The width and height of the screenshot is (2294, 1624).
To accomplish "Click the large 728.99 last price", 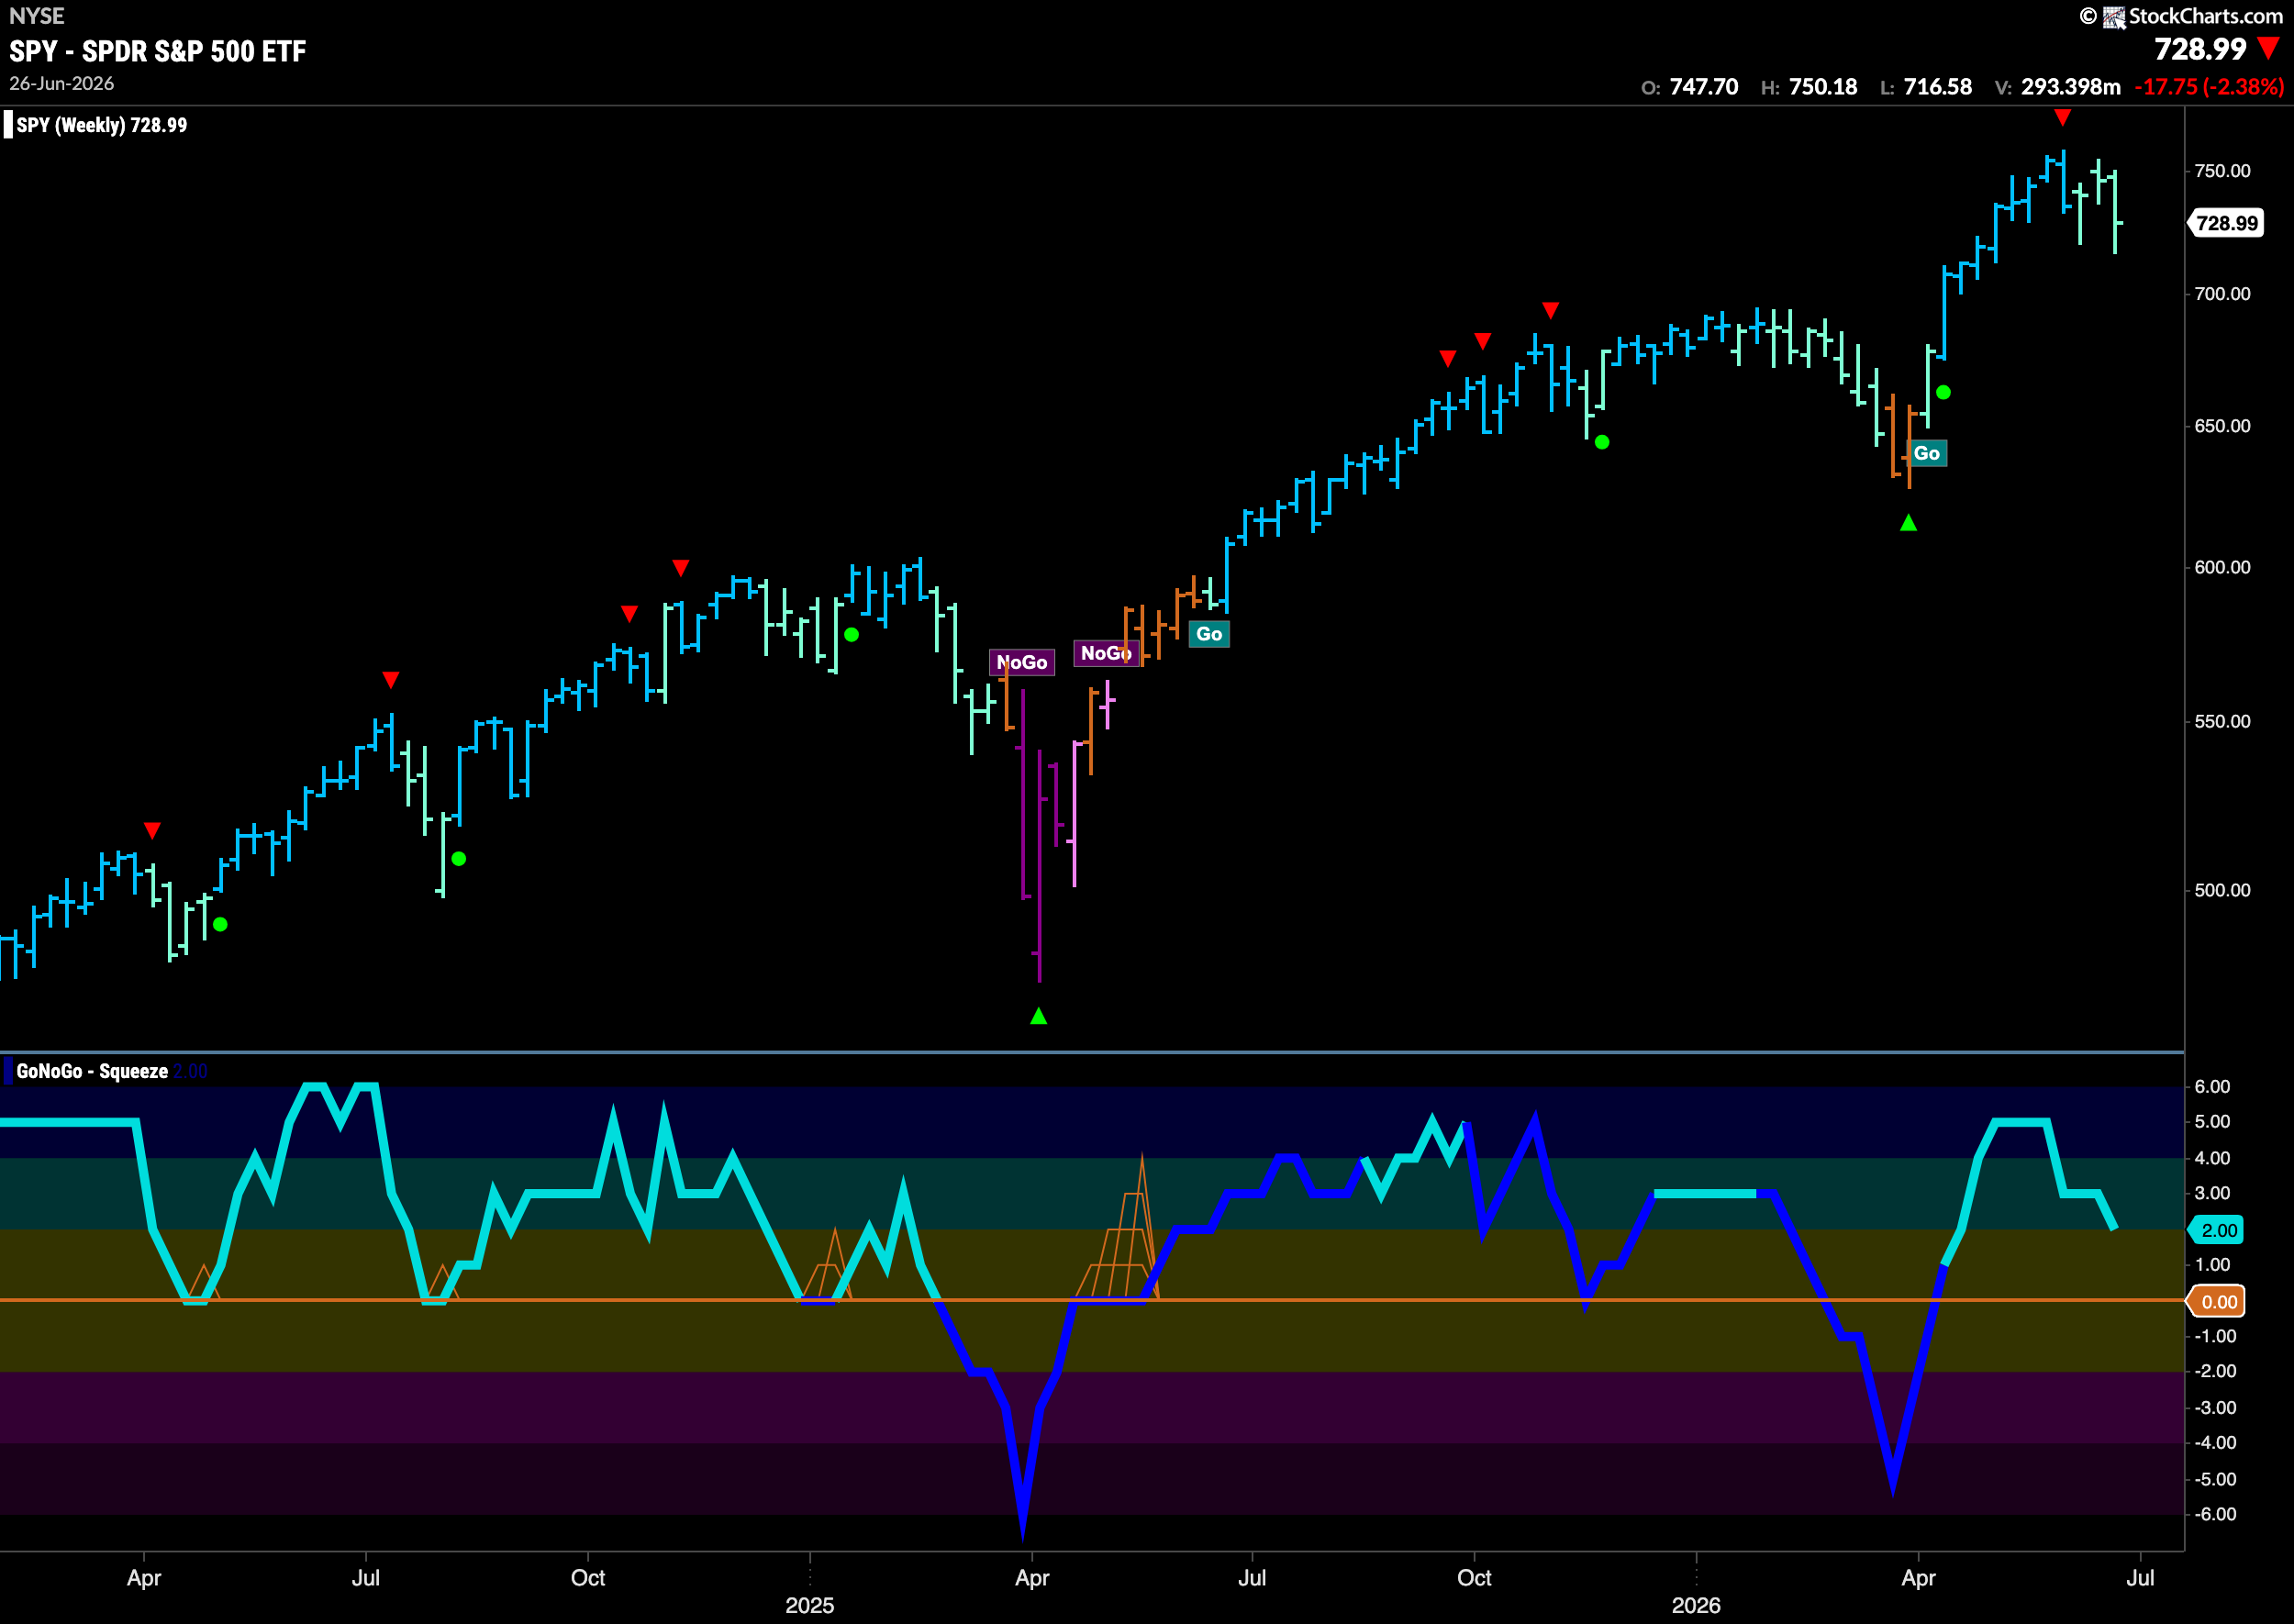I will (x=2200, y=49).
